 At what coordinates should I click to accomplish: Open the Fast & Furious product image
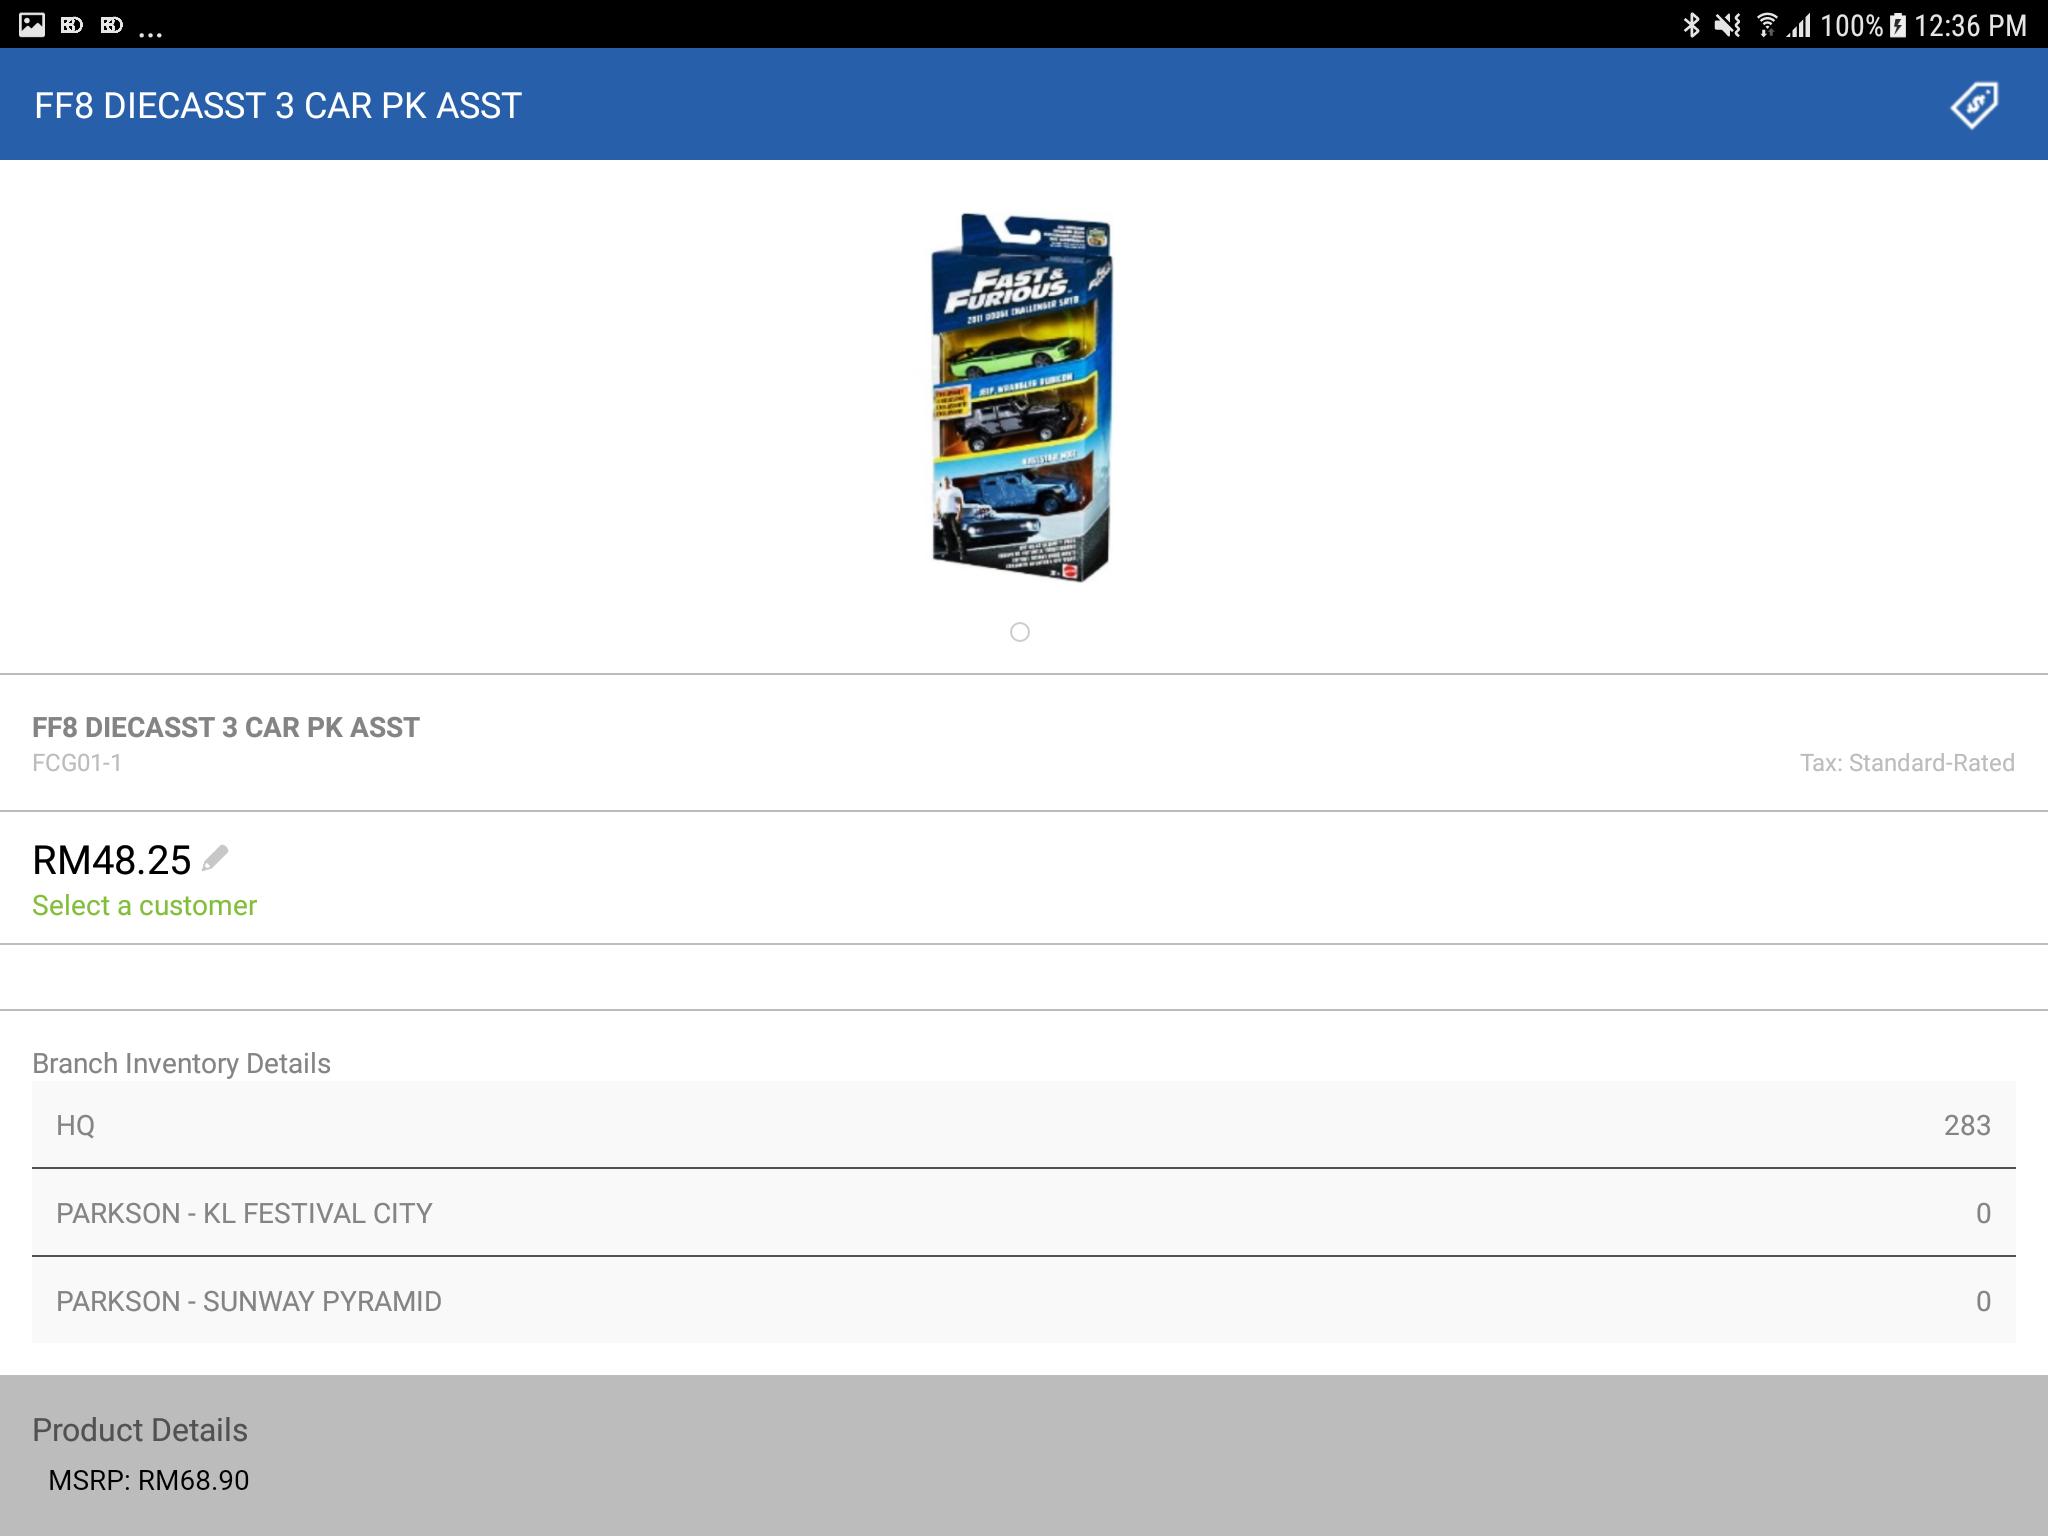point(1021,396)
